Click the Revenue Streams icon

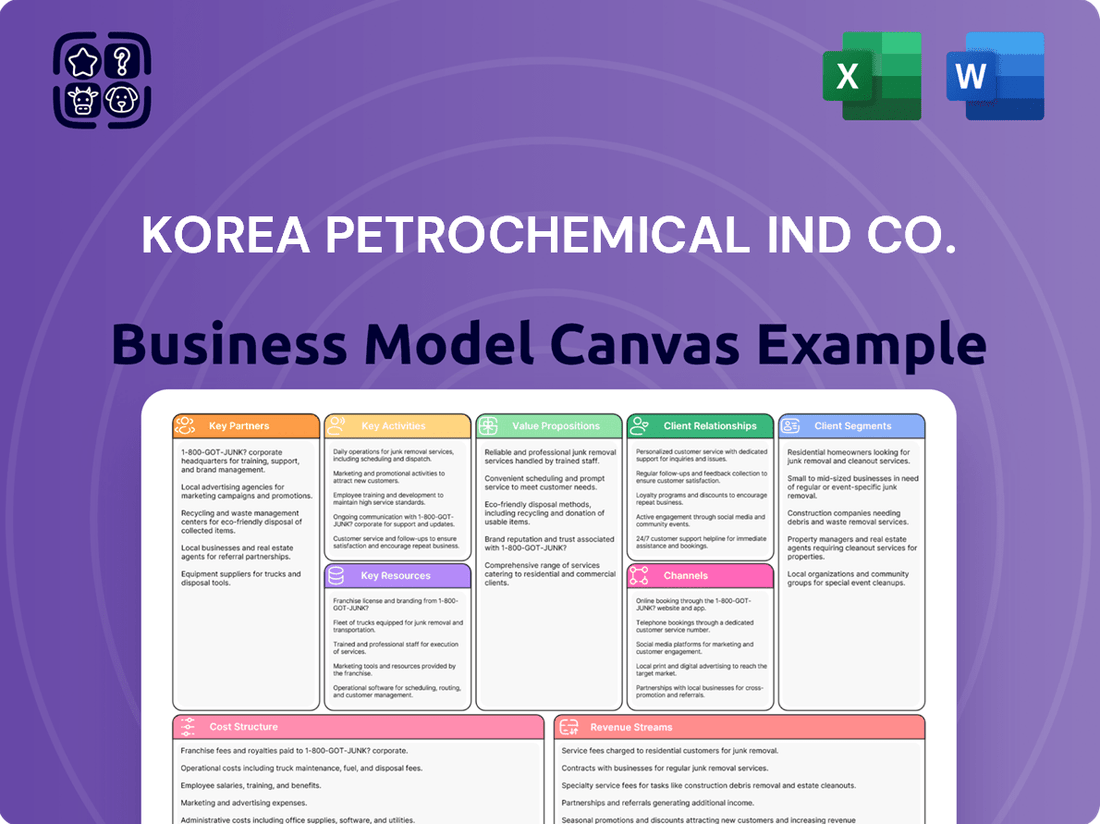click(x=569, y=727)
